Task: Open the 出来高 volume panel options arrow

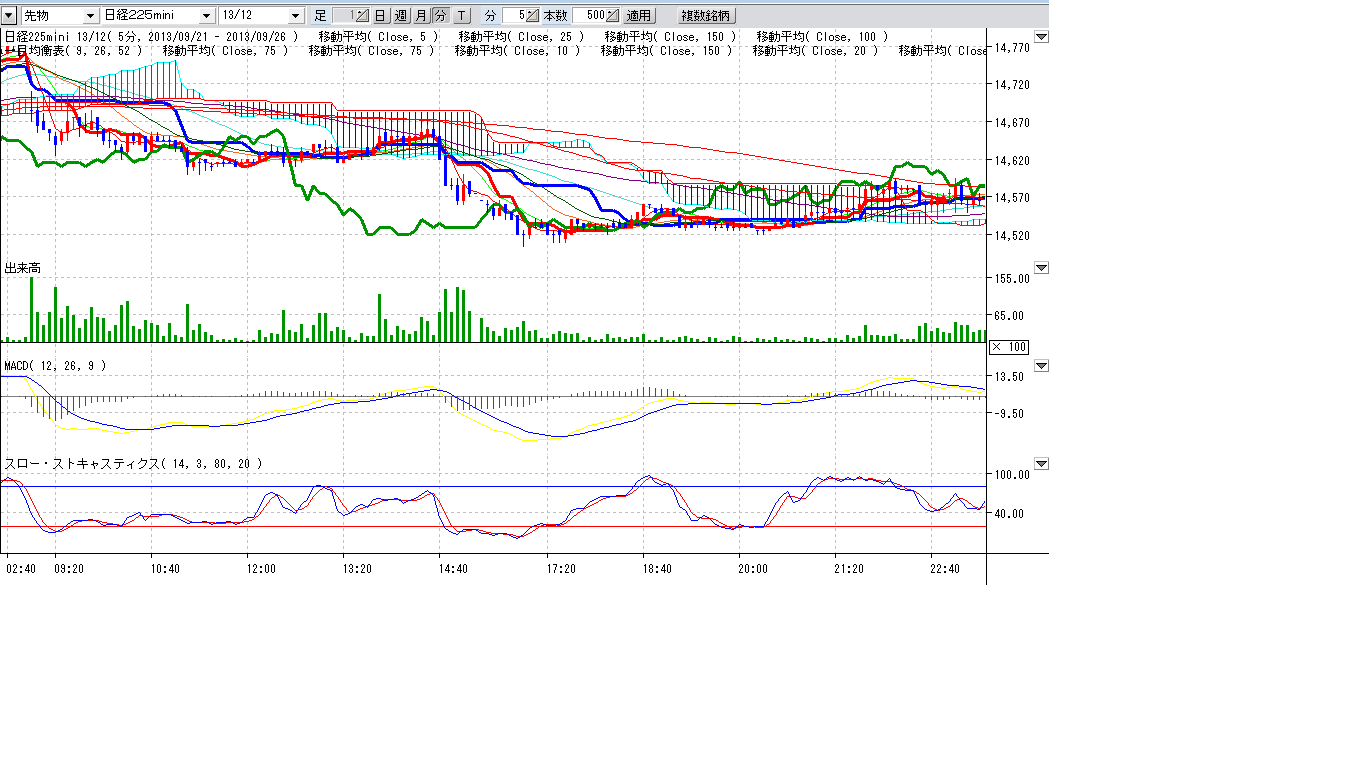Action: coord(1041,268)
